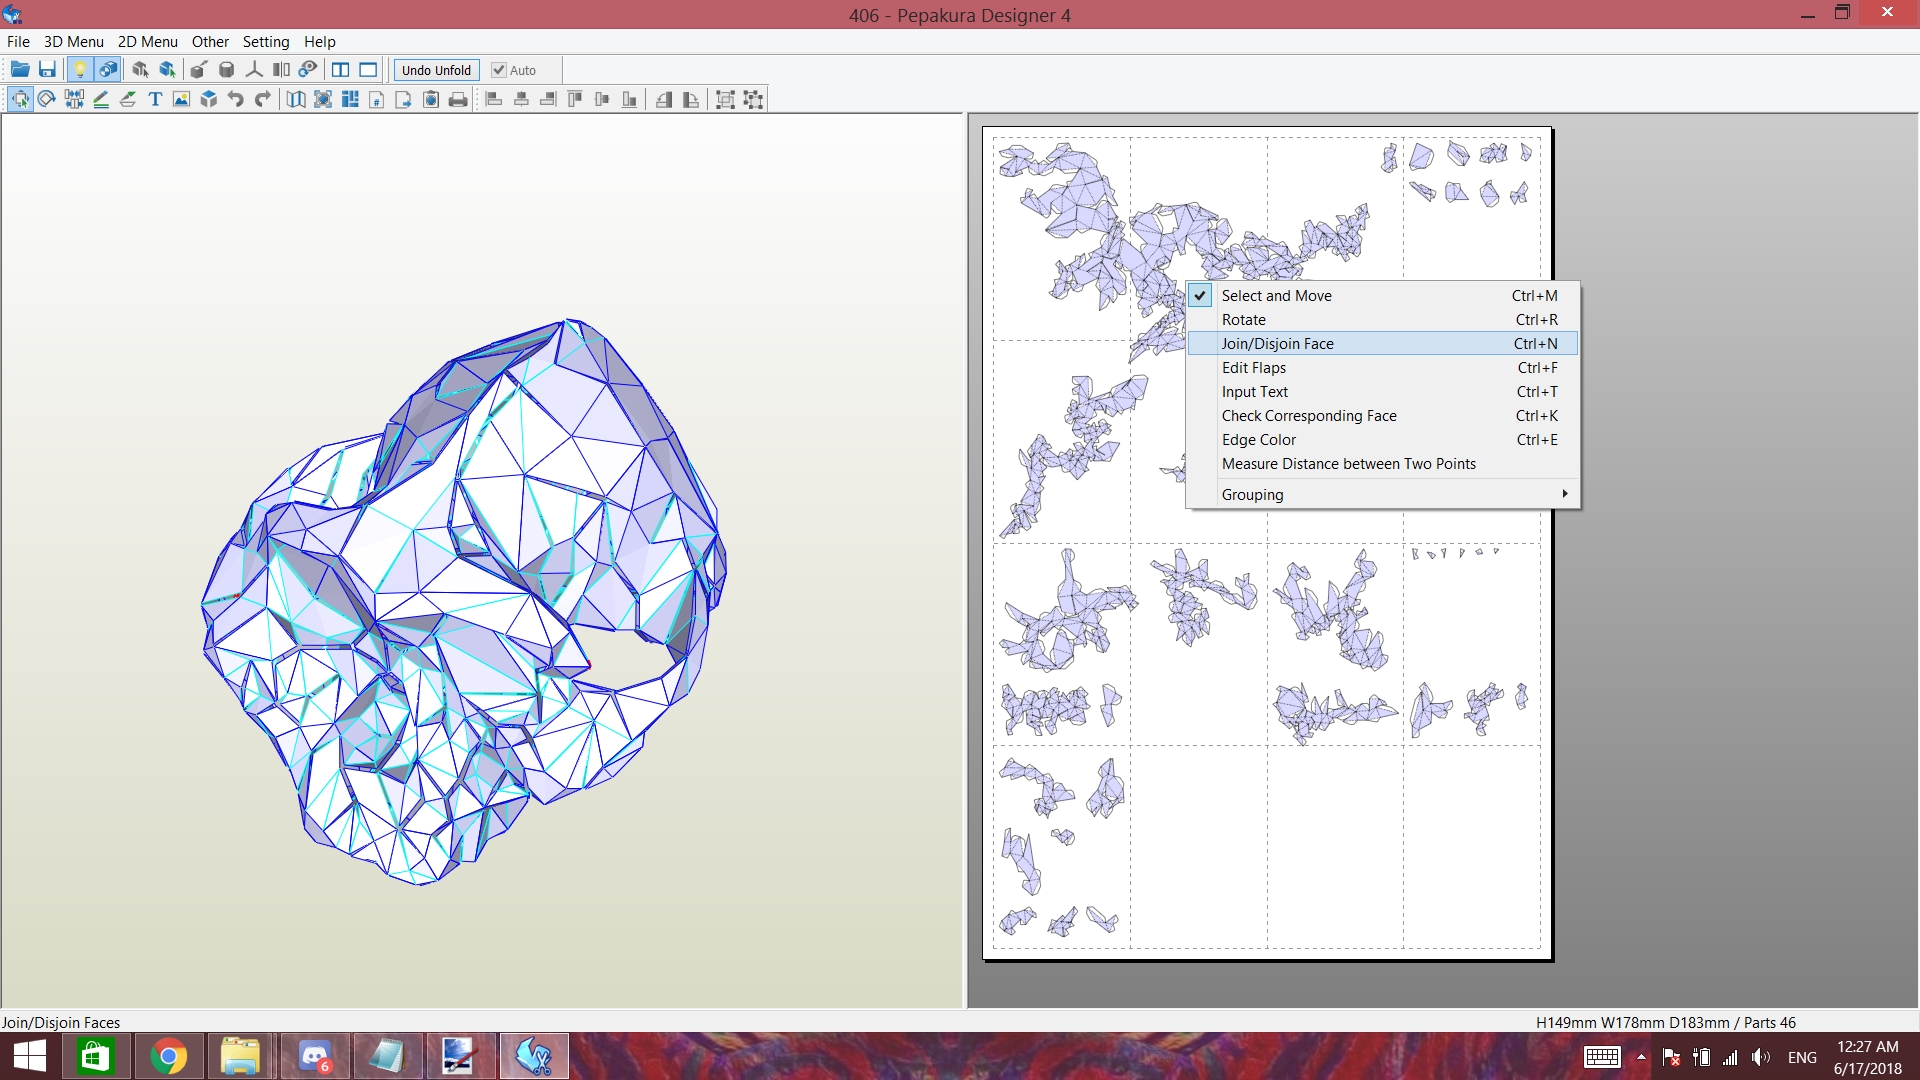Open the Windows Start button
Screen dimensions: 1920x1080
(30, 1057)
